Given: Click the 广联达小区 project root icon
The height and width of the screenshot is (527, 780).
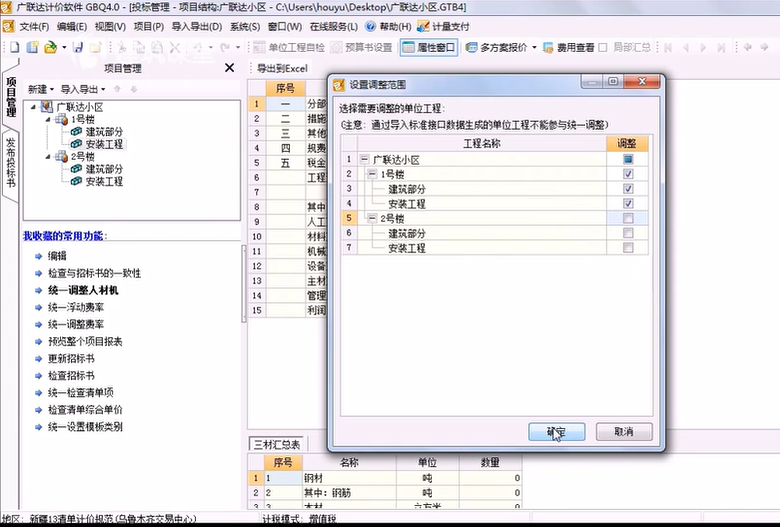Looking at the screenshot, I should 47,106.
